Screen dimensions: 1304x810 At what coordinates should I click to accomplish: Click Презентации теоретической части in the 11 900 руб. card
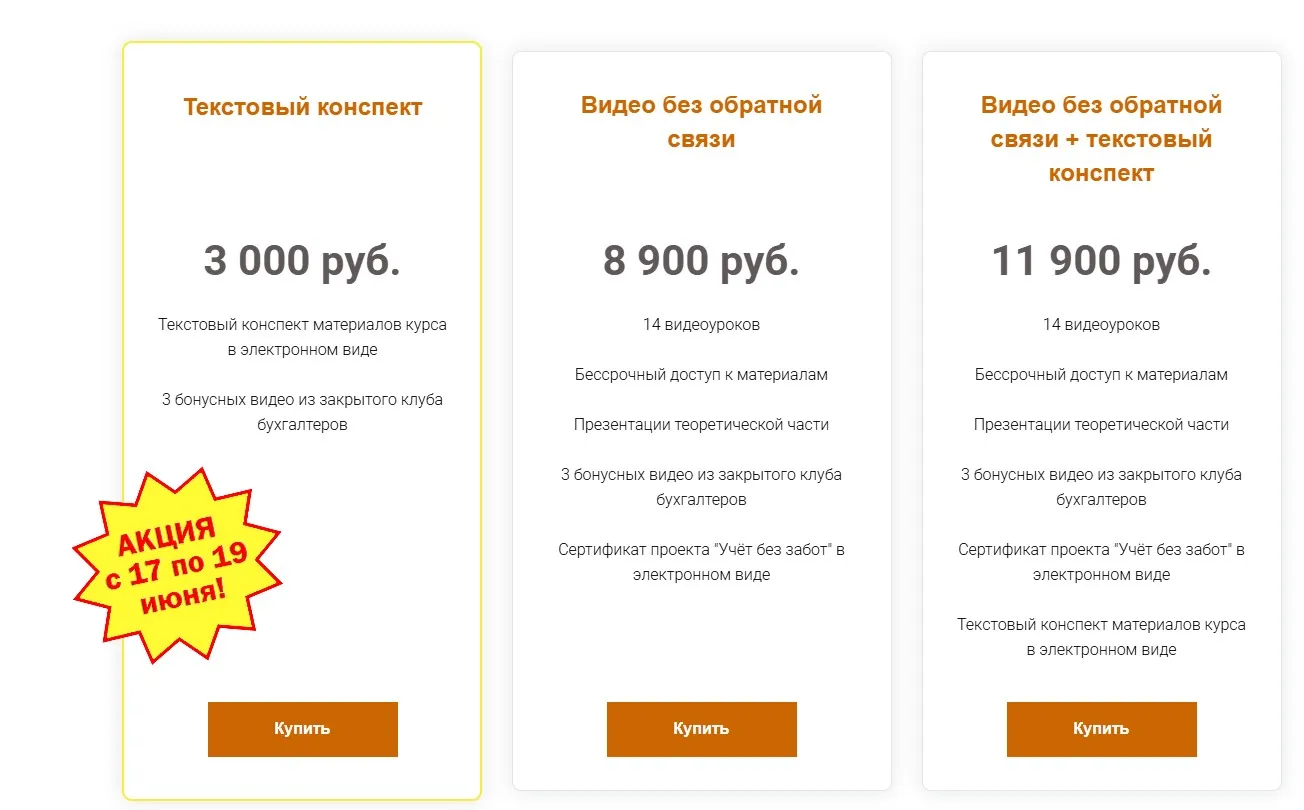pyautogui.click(x=1101, y=425)
